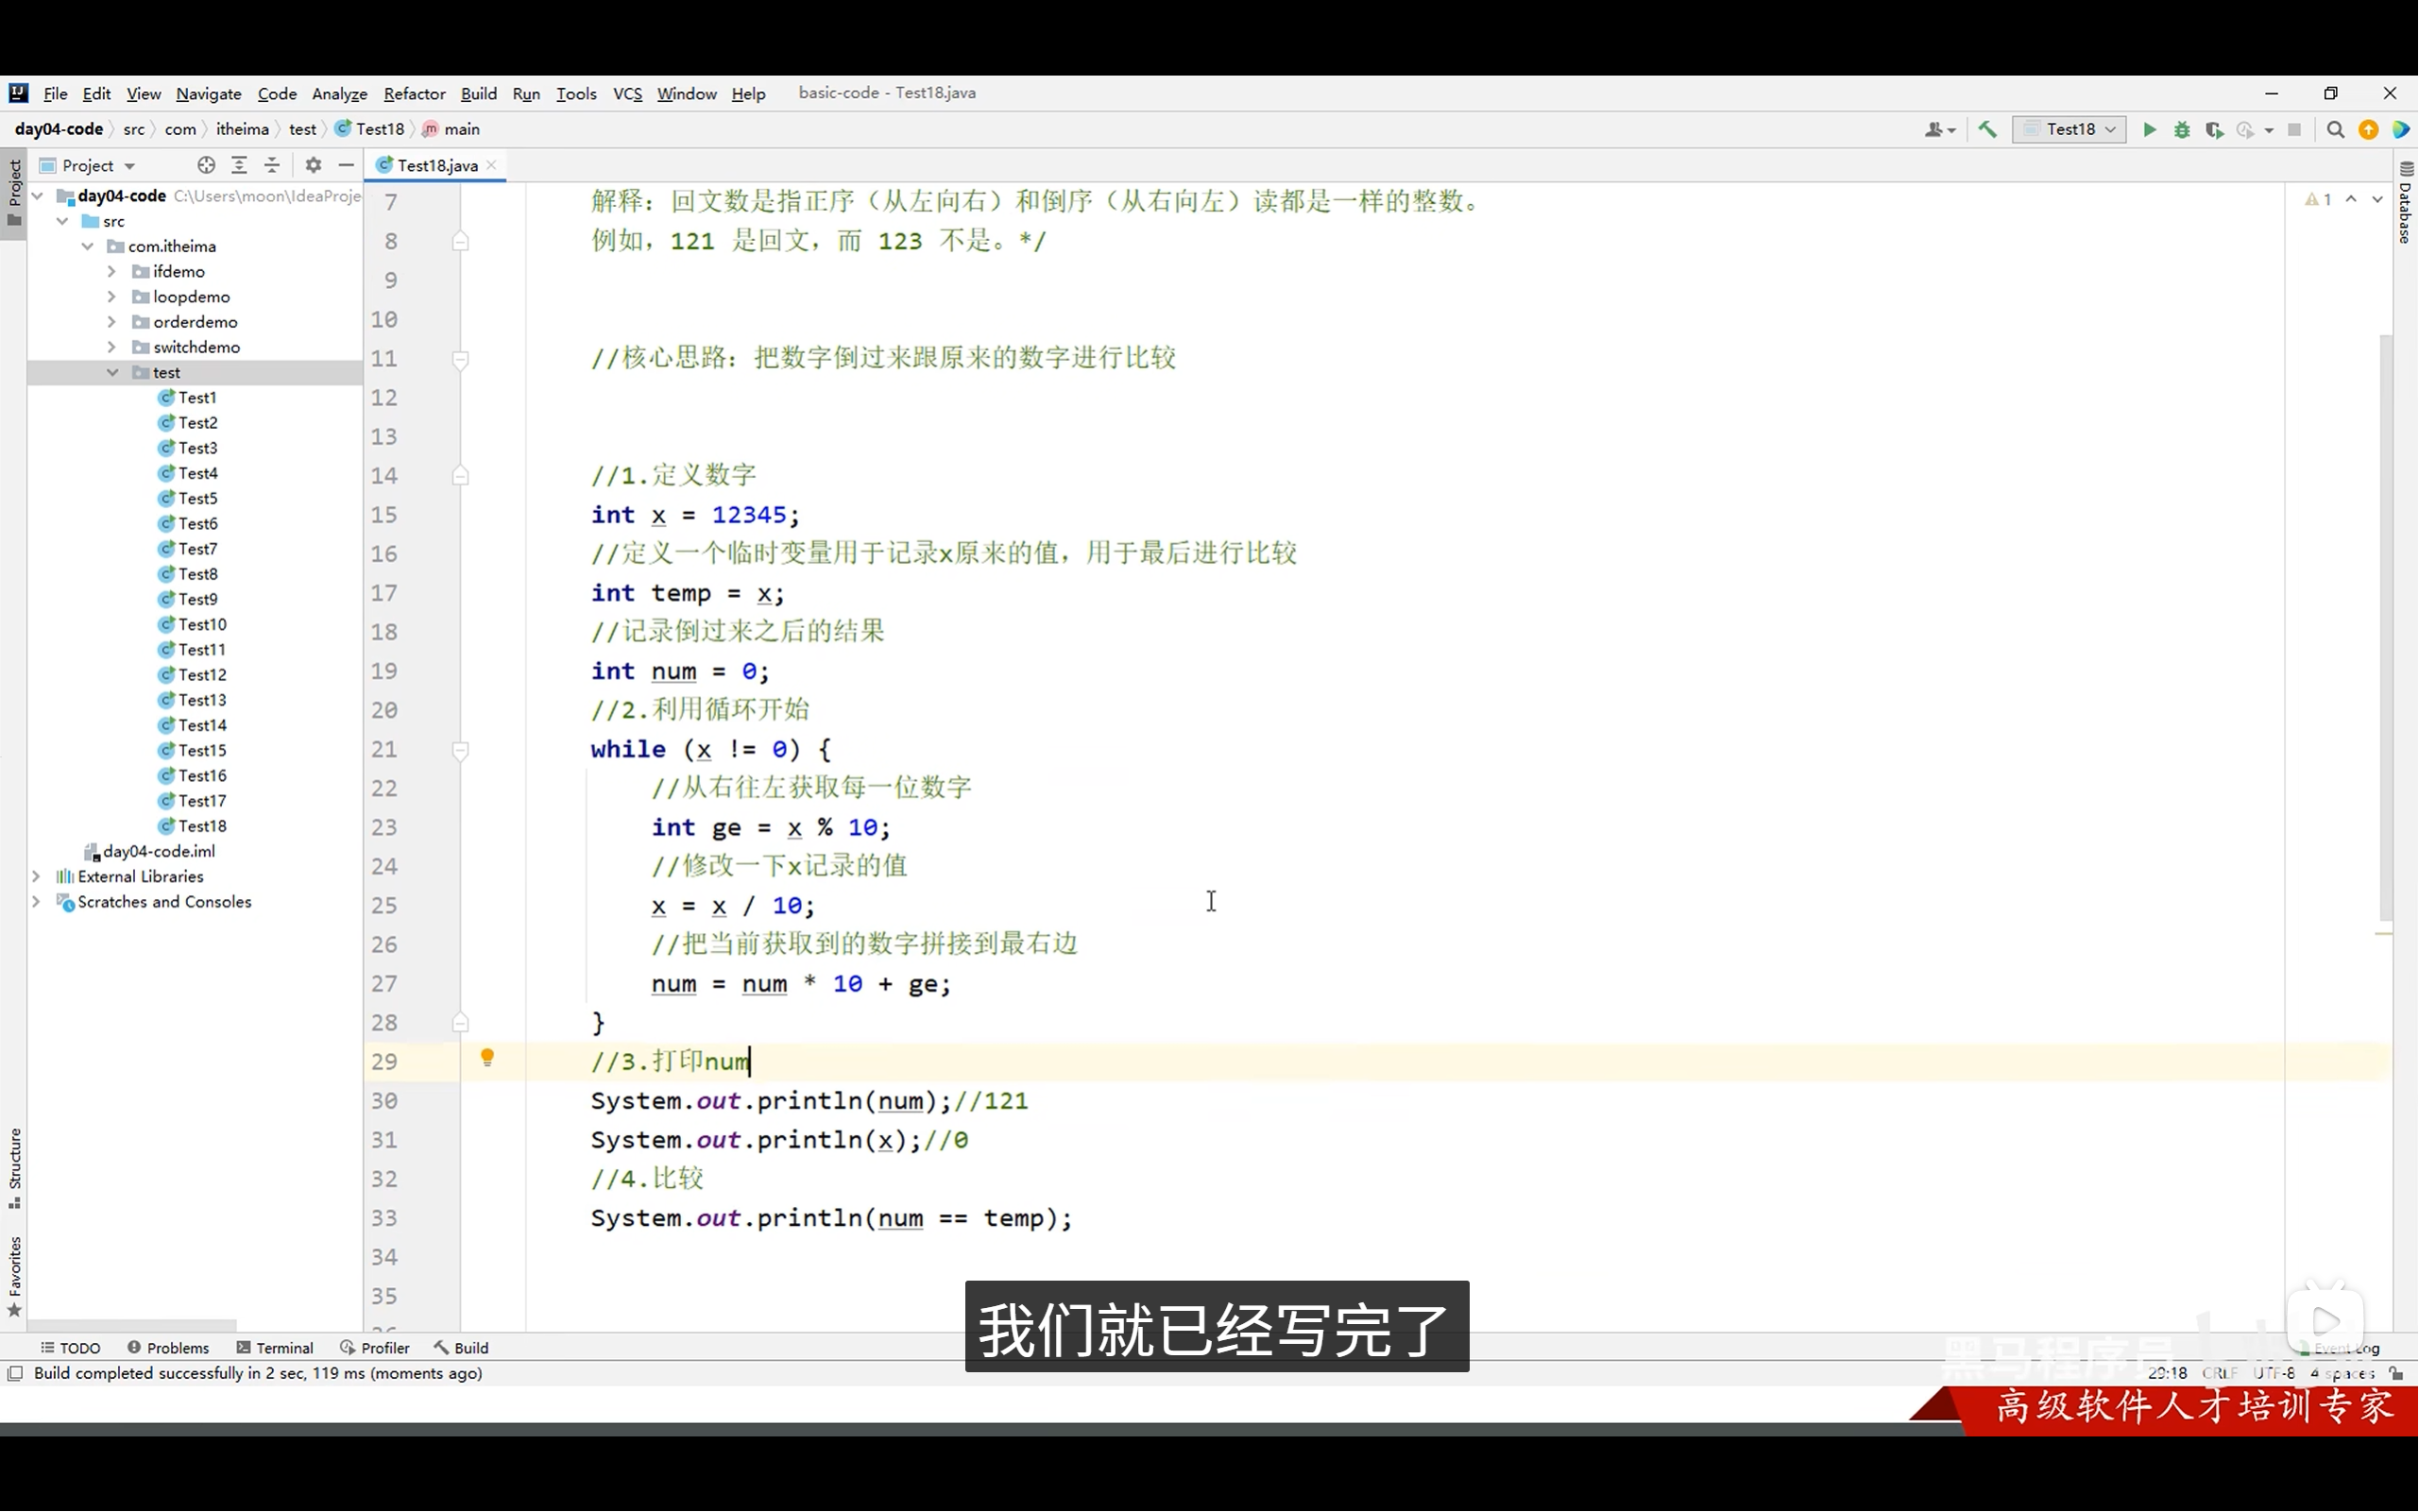This screenshot has height=1512, width=2419.
Task: Collapse the test package folder
Action: [x=112, y=372]
